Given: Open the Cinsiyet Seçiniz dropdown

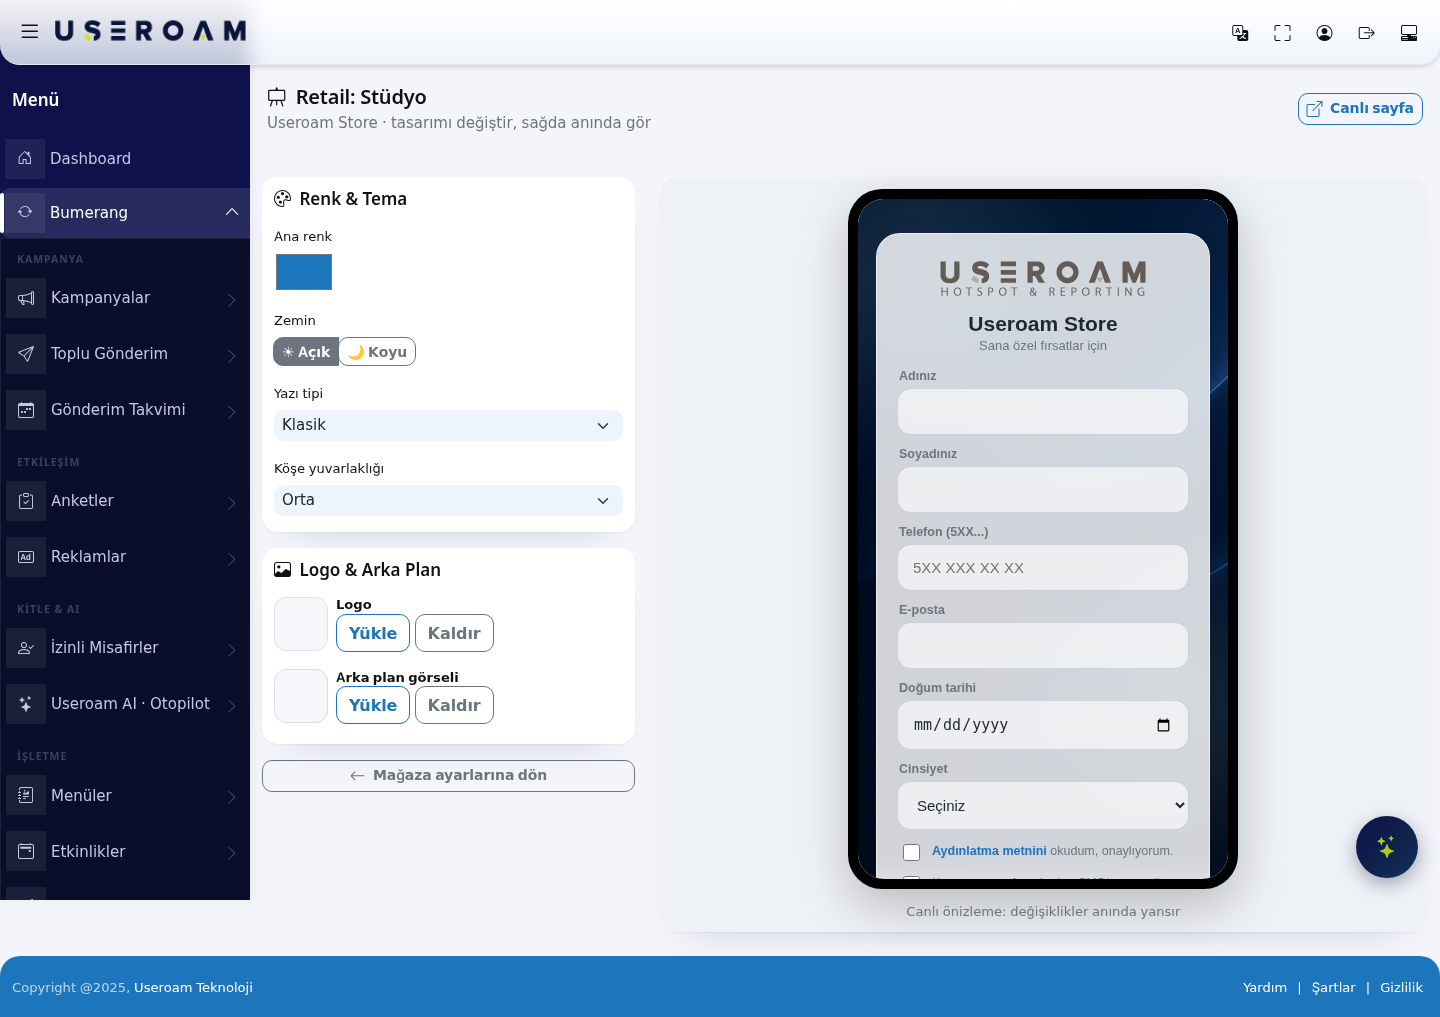Looking at the screenshot, I should (1043, 806).
